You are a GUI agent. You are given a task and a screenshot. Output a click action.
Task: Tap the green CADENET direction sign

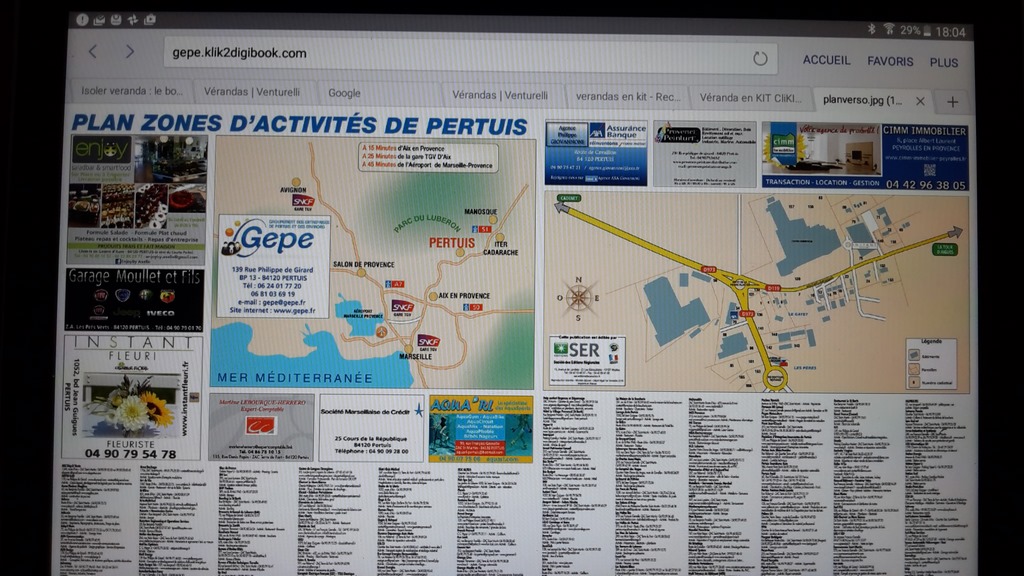tap(569, 198)
